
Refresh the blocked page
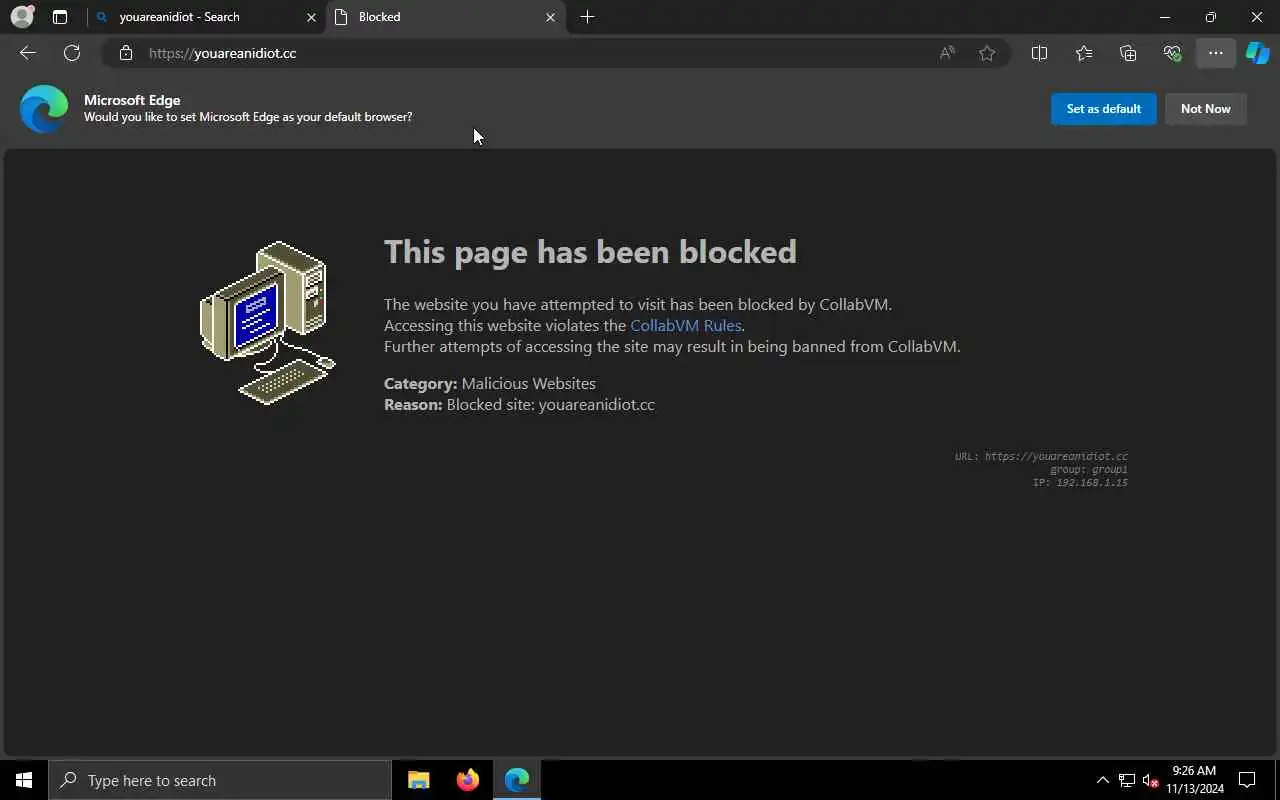72,53
